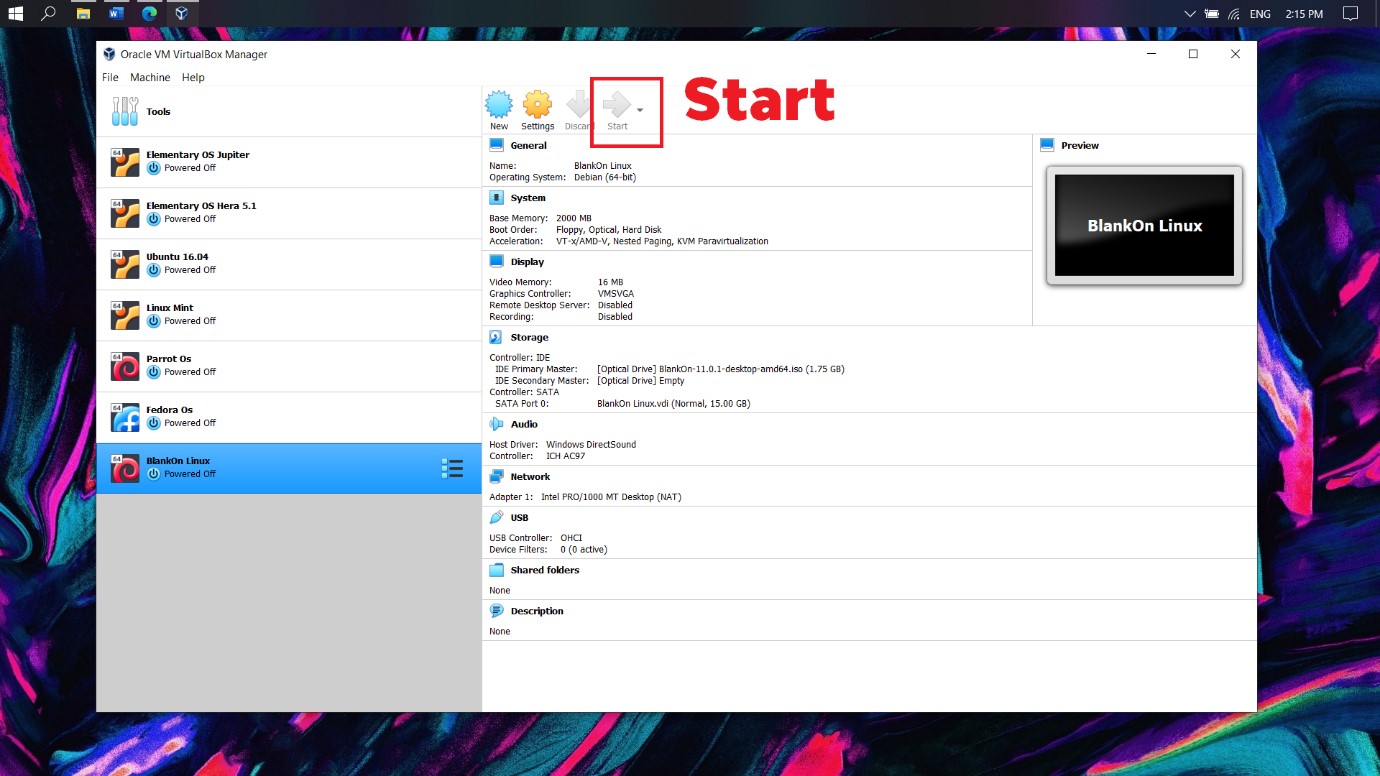Click the Audio speaker icon
The height and width of the screenshot is (776, 1380).
pyautogui.click(x=496, y=425)
